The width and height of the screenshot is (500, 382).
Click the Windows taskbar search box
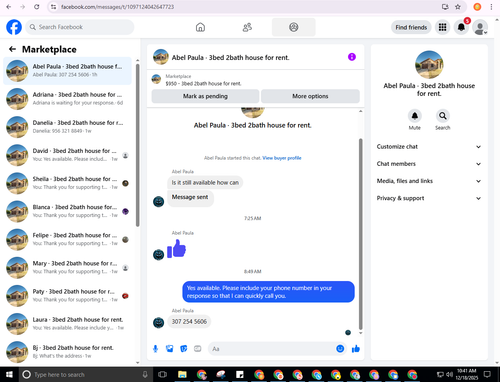[86, 374]
